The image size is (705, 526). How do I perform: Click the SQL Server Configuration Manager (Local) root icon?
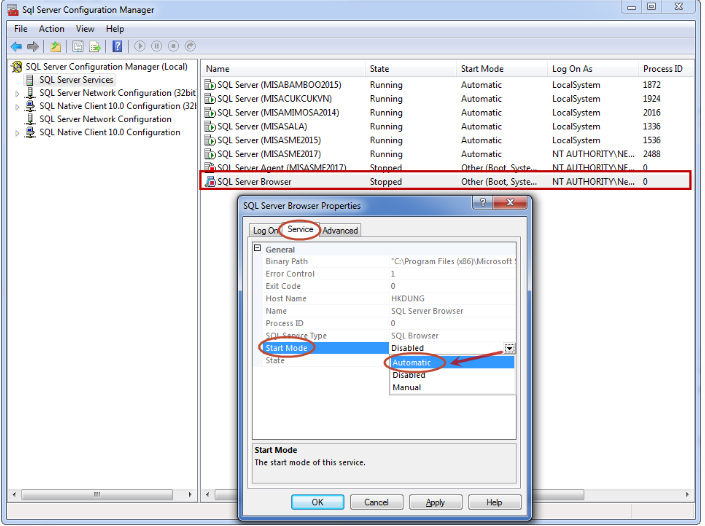17,67
